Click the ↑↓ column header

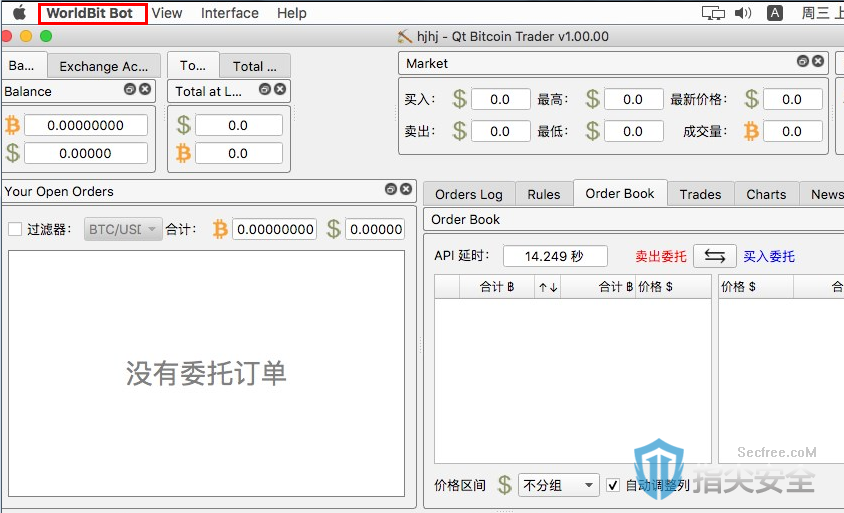tap(548, 287)
